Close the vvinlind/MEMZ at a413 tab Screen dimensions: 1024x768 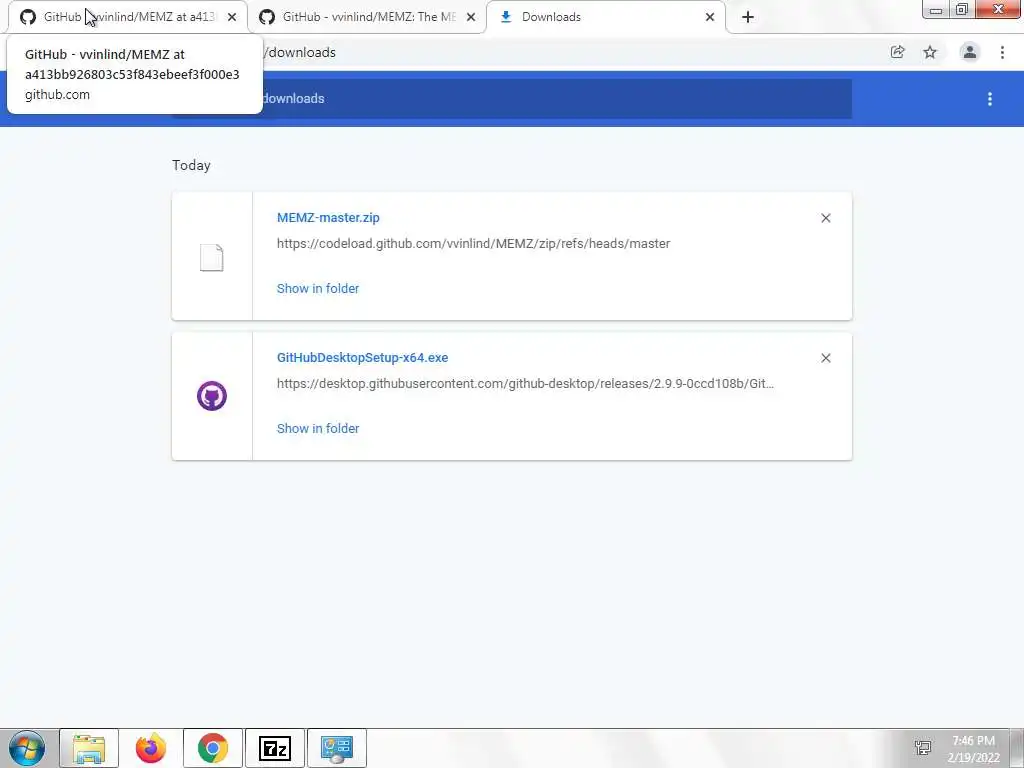coord(232,17)
